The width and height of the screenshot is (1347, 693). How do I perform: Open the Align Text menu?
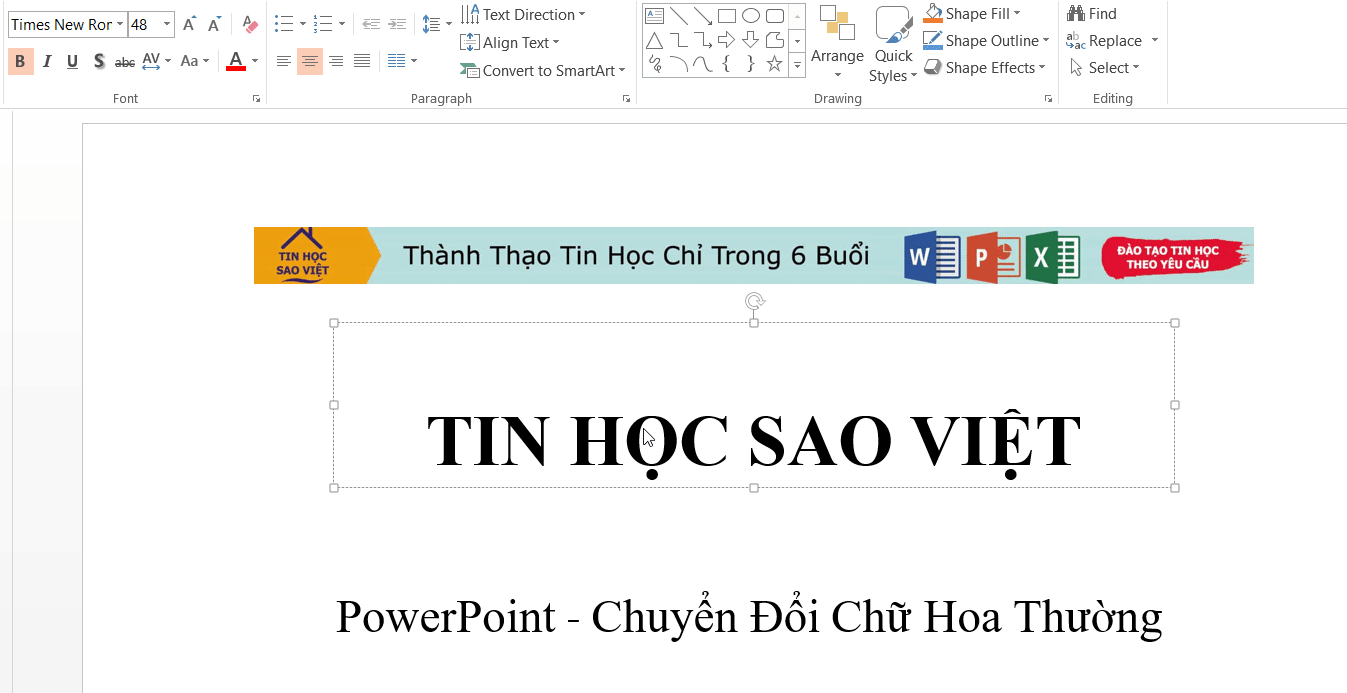(x=510, y=42)
